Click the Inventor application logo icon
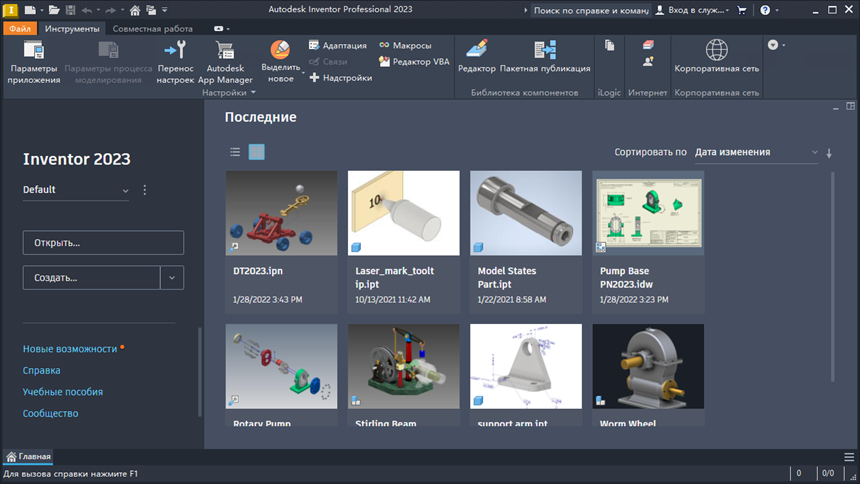 pyautogui.click(x=10, y=10)
